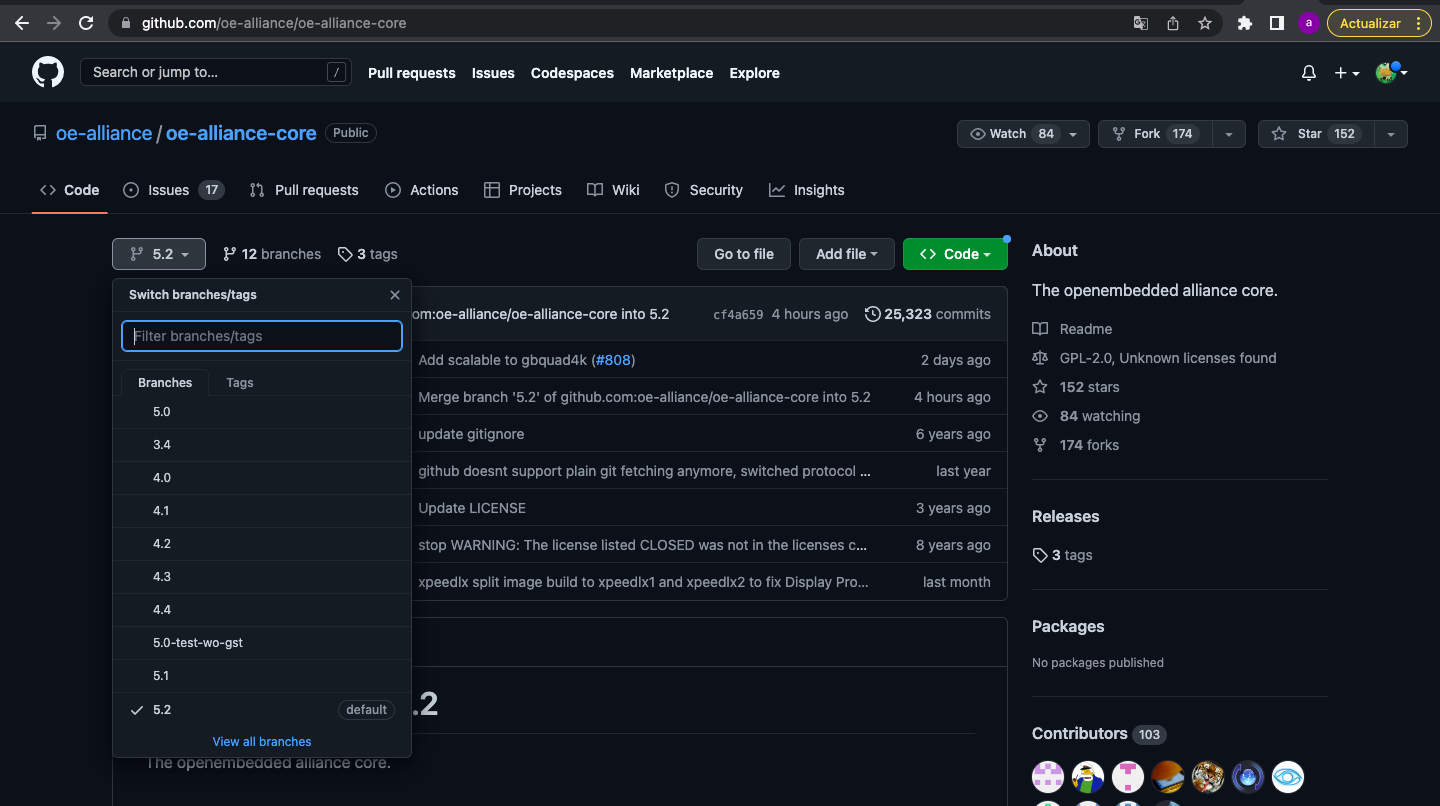The image size is (1440, 806).
Task: Click the View all branches link
Action: tap(262, 741)
